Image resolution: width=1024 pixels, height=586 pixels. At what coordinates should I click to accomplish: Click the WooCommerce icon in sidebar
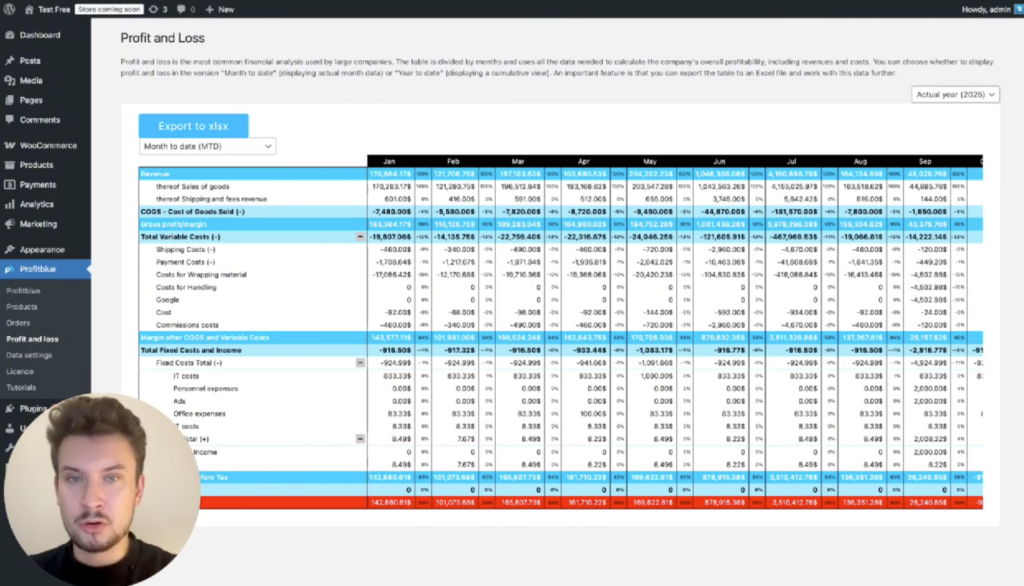point(10,146)
